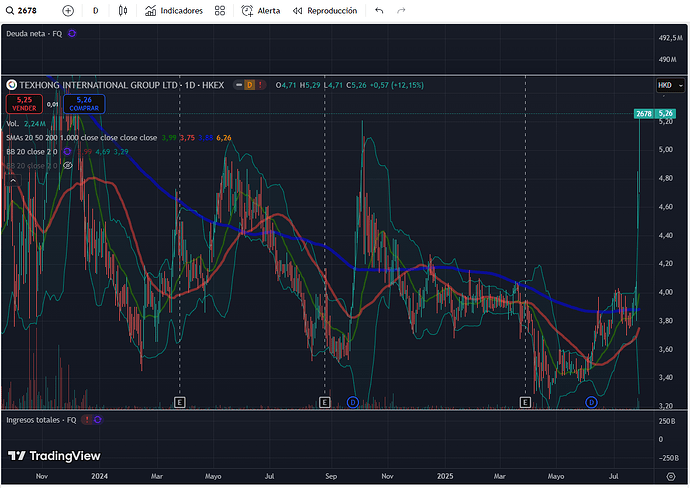
Task: Click the loading icon beside Deuda neta
Action: 72,34
